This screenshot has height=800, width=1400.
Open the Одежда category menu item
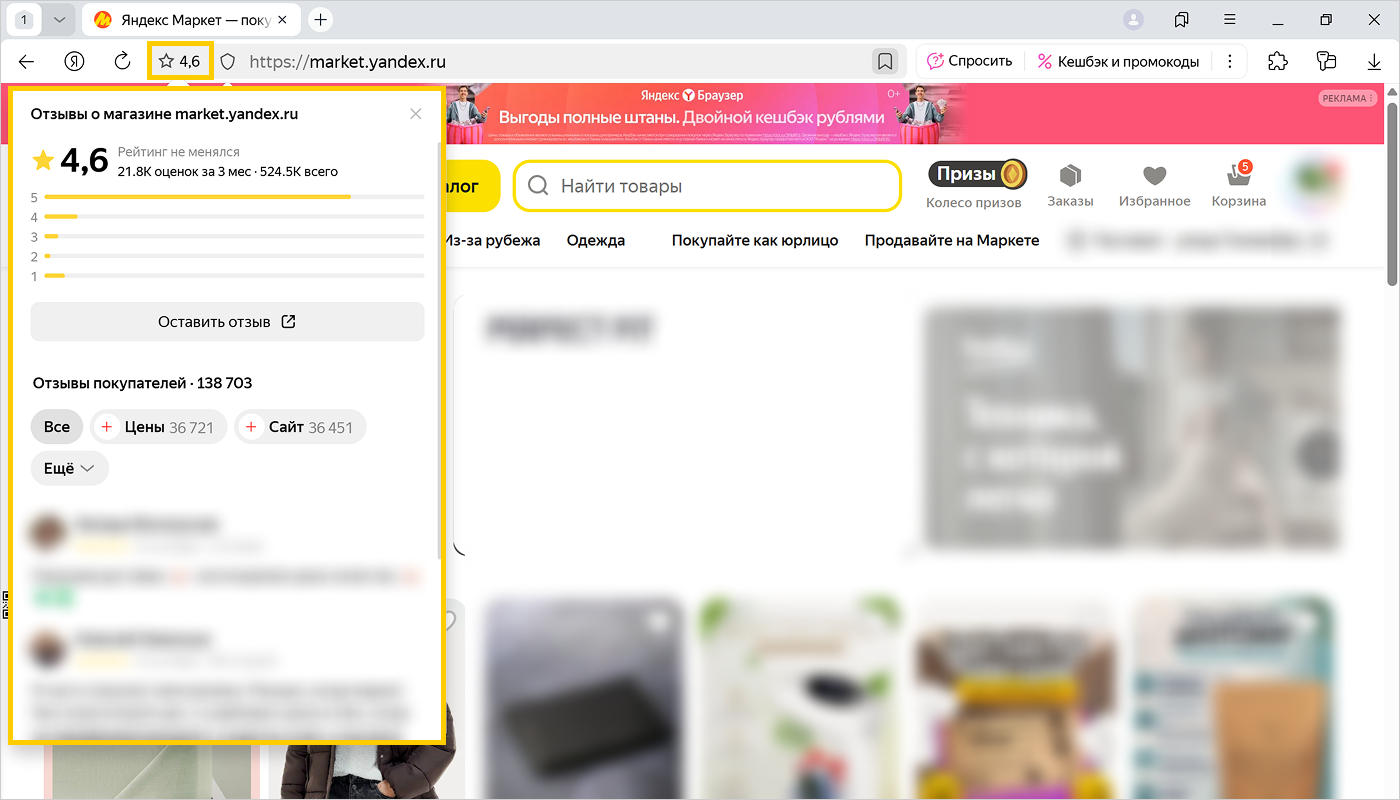595,240
